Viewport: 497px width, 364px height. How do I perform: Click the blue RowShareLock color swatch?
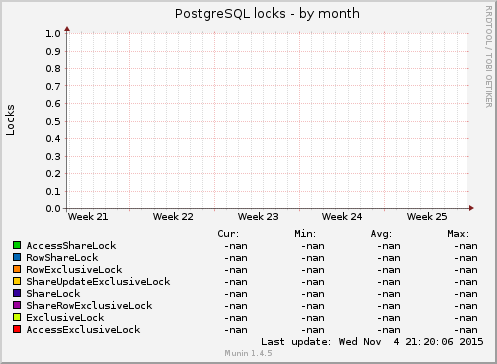pyautogui.click(x=17, y=257)
